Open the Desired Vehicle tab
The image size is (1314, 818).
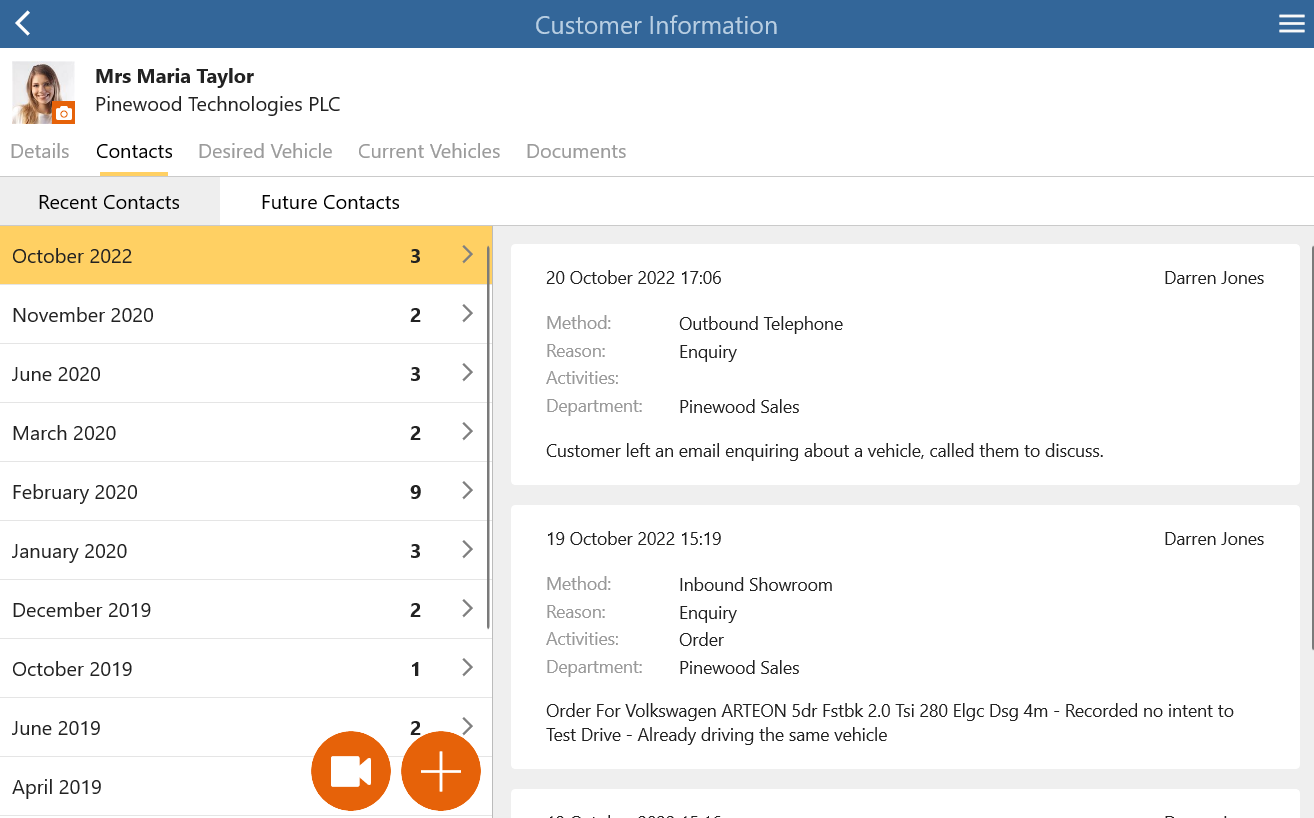(x=265, y=151)
